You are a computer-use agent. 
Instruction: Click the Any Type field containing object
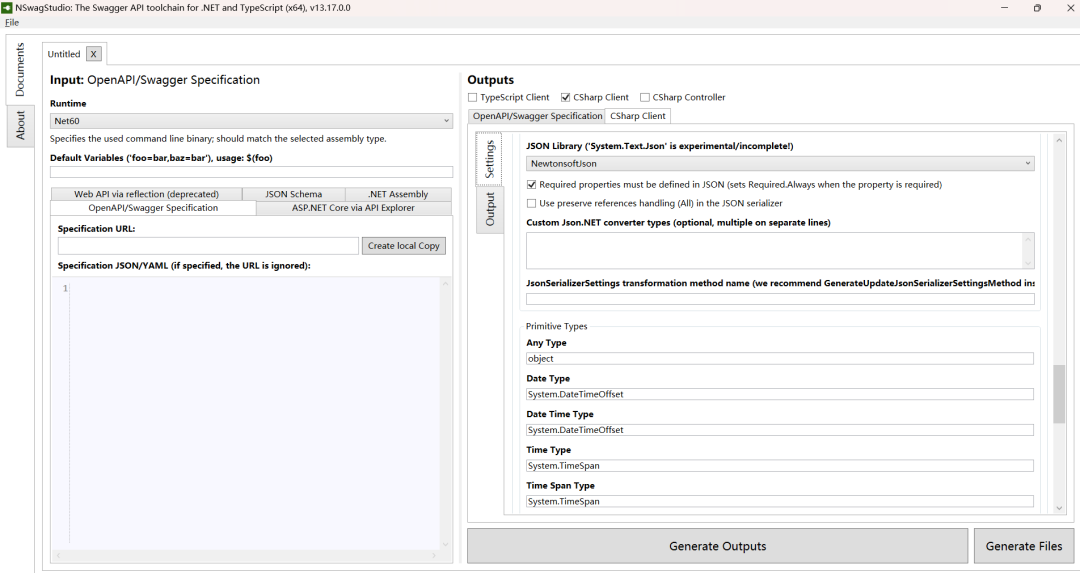pos(780,359)
